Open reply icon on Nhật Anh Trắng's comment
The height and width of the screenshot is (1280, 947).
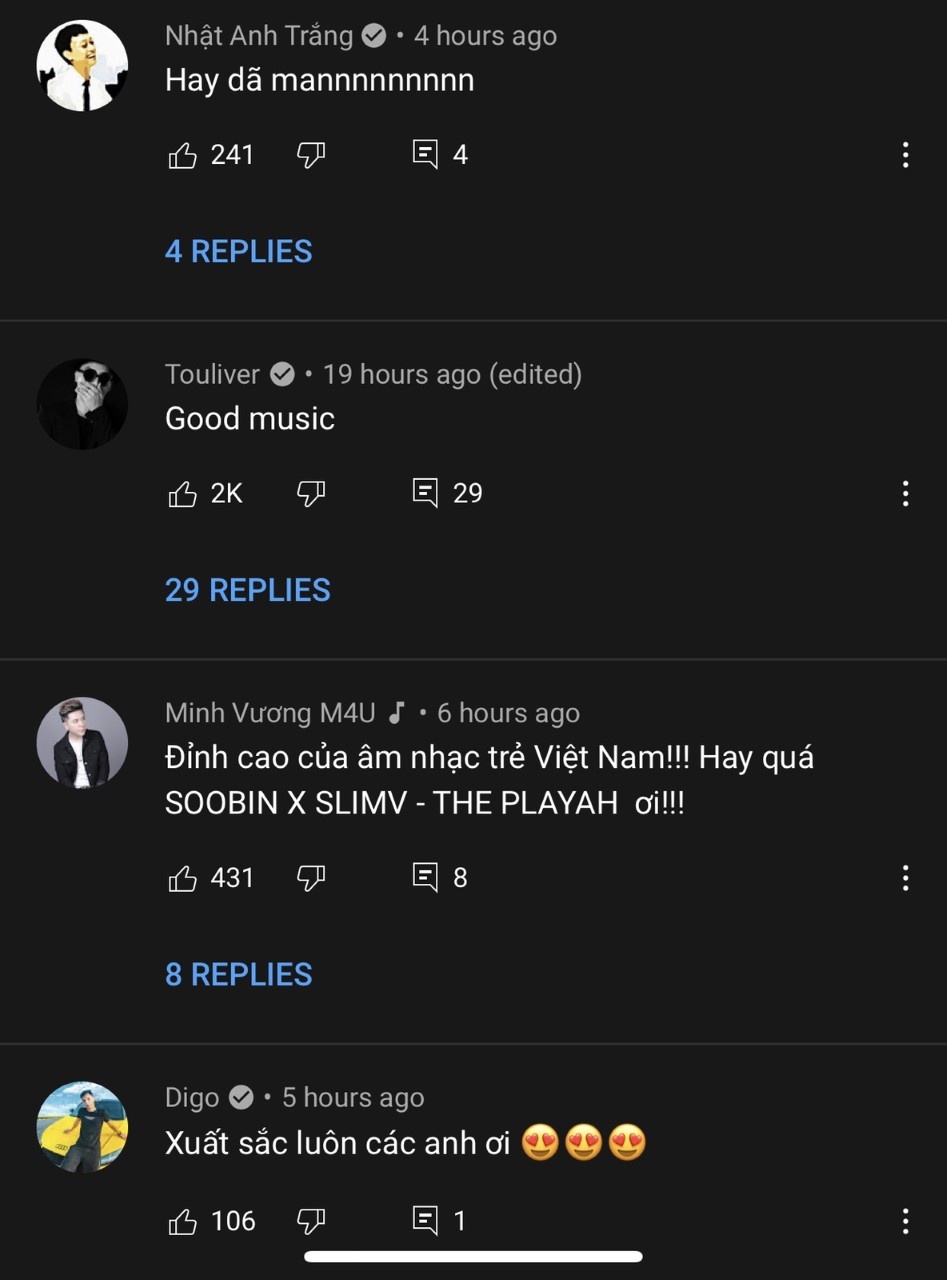[425, 155]
